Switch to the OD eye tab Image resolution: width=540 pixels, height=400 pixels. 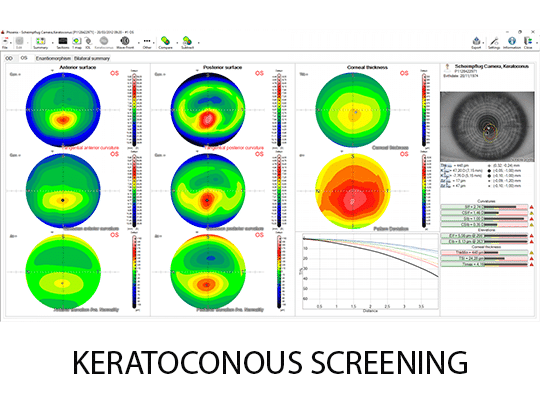(9, 59)
